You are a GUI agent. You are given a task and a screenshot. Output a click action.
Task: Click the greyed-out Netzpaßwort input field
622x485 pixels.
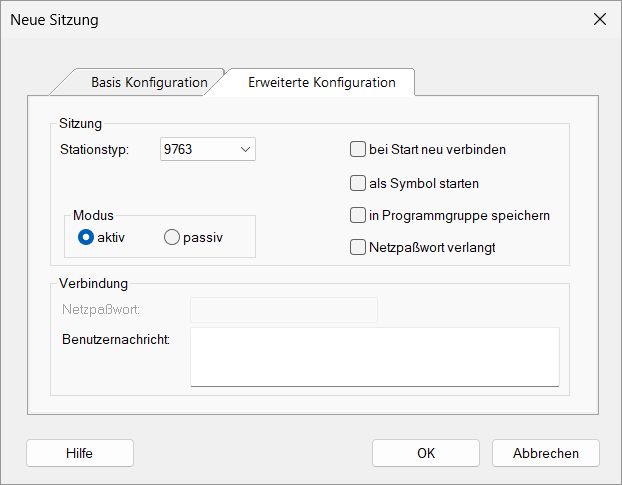pyautogui.click(x=283, y=310)
